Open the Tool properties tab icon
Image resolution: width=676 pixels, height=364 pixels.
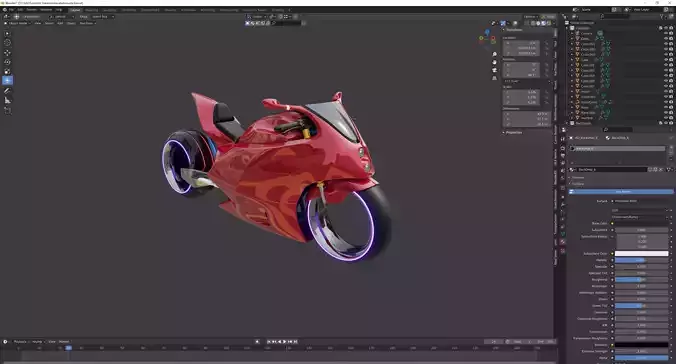pyautogui.click(x=563, y=139)
